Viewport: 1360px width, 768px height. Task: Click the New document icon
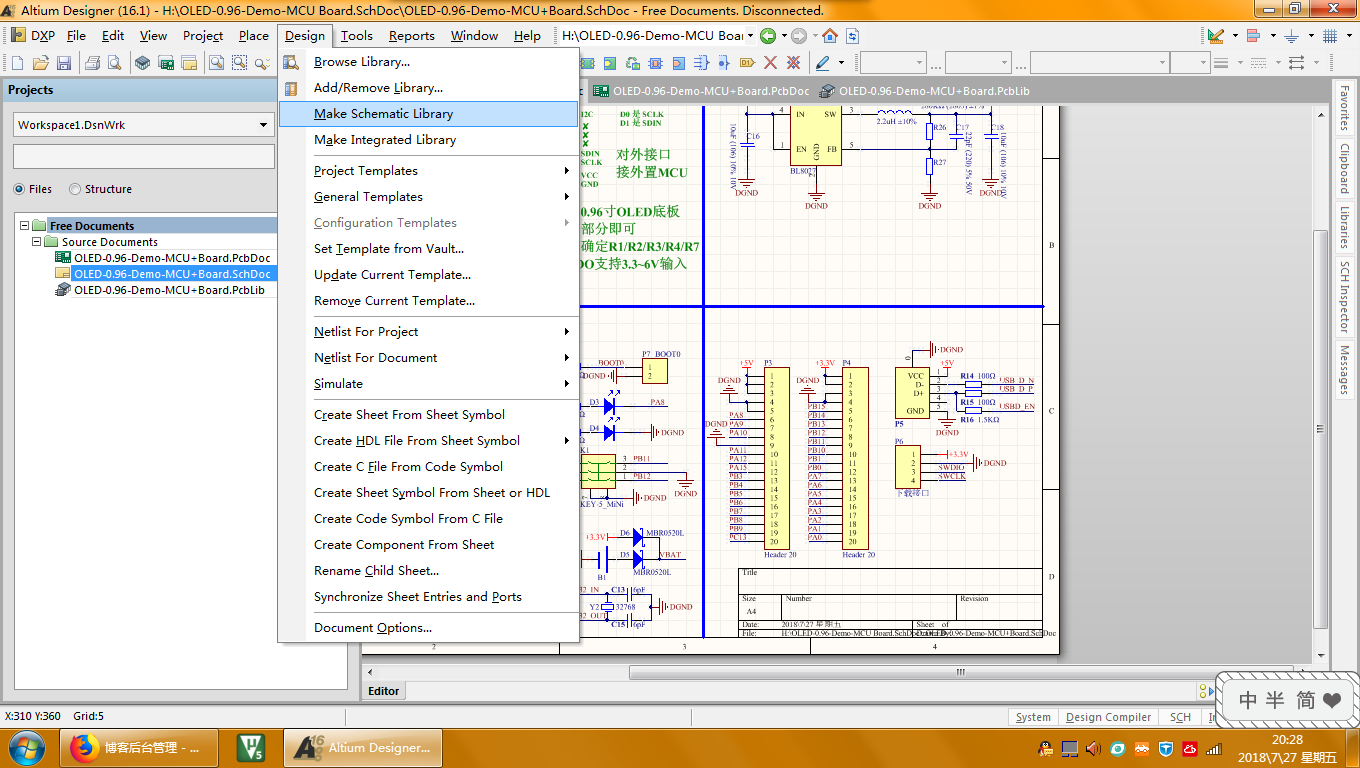coord(18,63)
